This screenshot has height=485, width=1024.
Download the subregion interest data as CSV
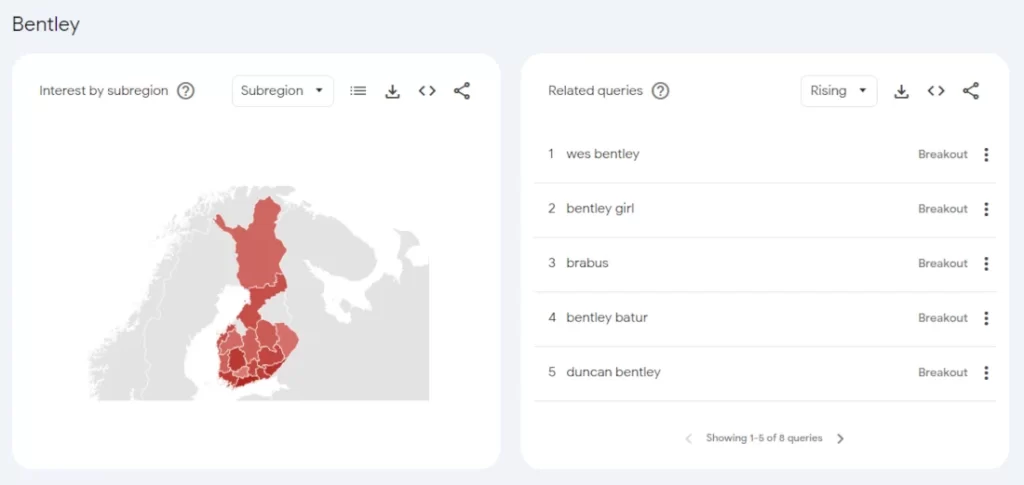pyautogui.click(x=393, y=91)
